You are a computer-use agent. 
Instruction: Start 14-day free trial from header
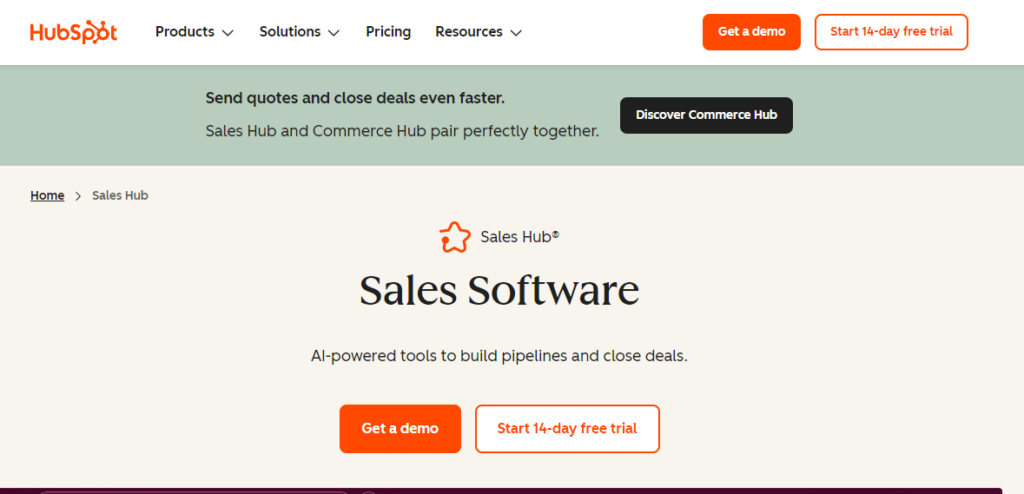point(891,32)
